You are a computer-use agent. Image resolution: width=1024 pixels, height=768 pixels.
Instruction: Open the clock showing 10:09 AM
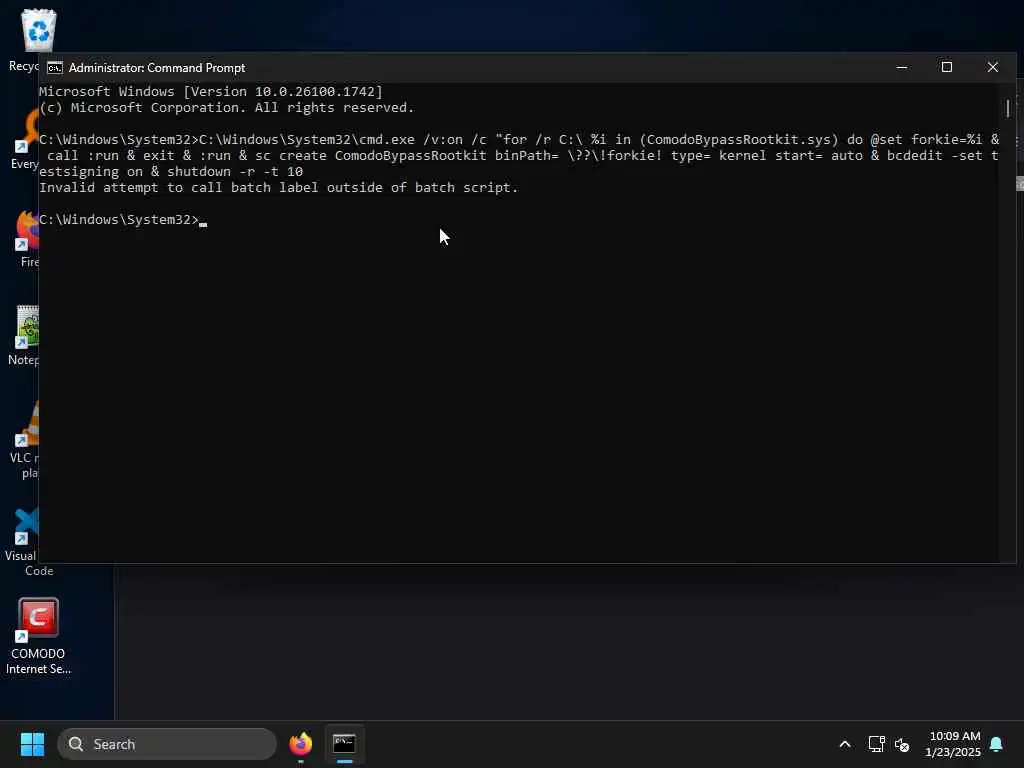point(953,744)
